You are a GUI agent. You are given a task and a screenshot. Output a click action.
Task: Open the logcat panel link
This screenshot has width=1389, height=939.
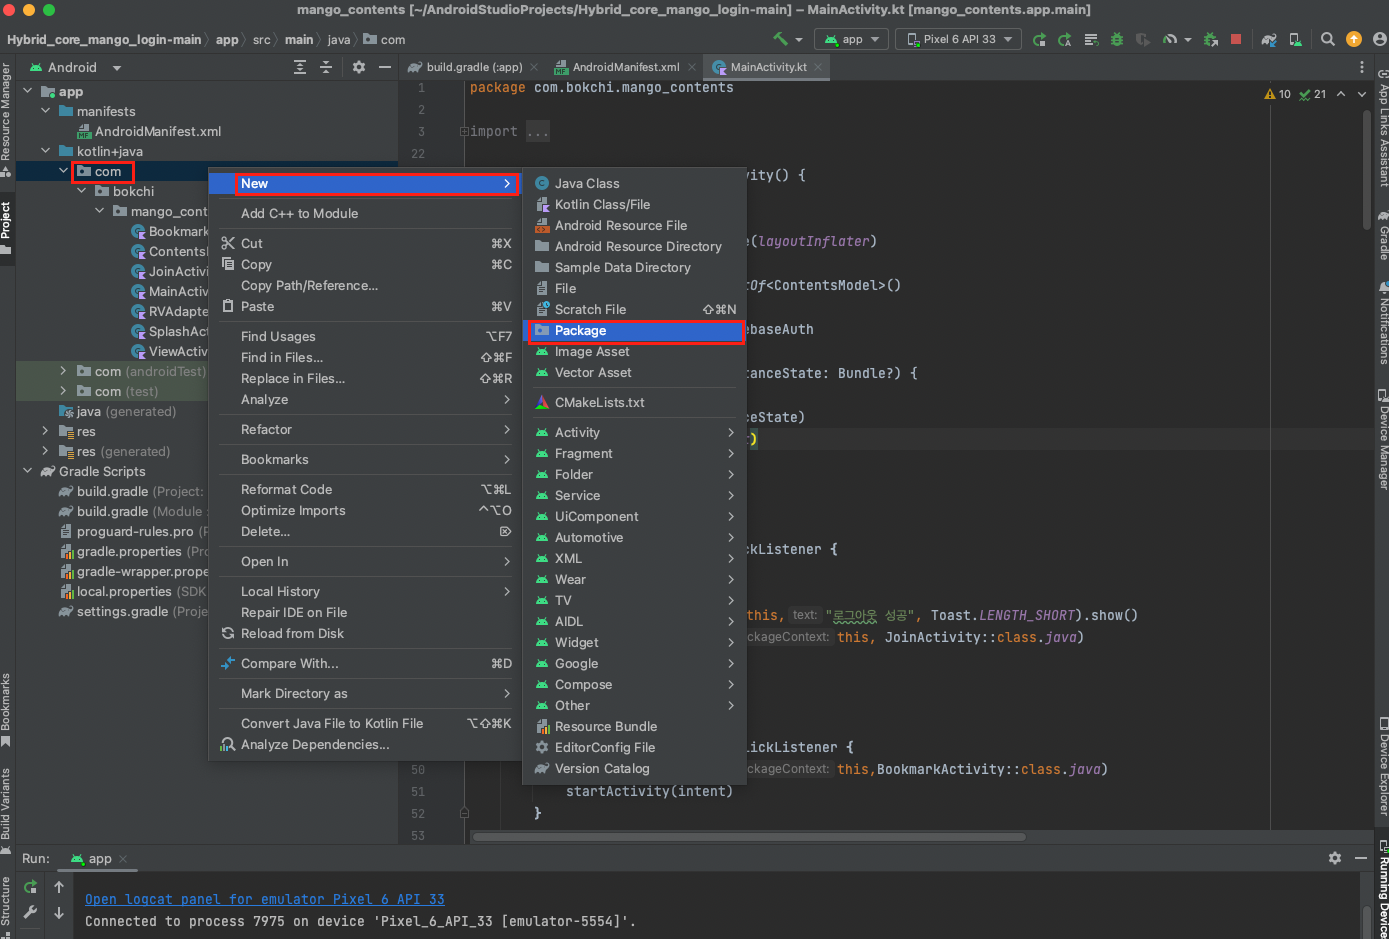[264, 899]
